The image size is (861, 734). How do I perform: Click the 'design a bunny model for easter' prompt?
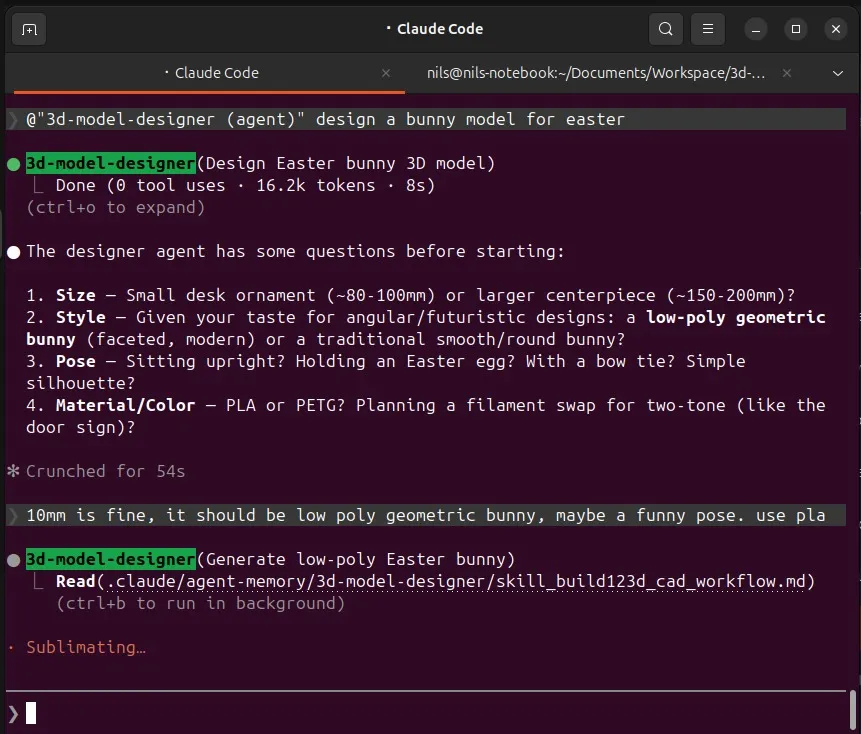point(470,119)
